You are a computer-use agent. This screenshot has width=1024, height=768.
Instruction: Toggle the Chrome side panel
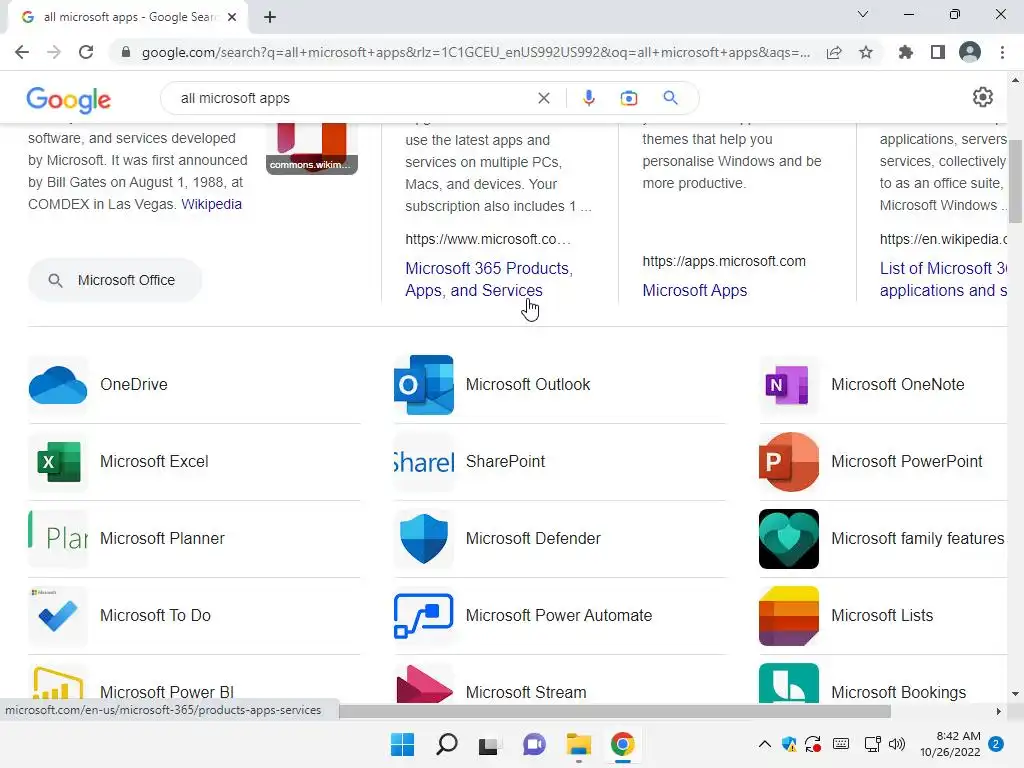tap(938, 52)
